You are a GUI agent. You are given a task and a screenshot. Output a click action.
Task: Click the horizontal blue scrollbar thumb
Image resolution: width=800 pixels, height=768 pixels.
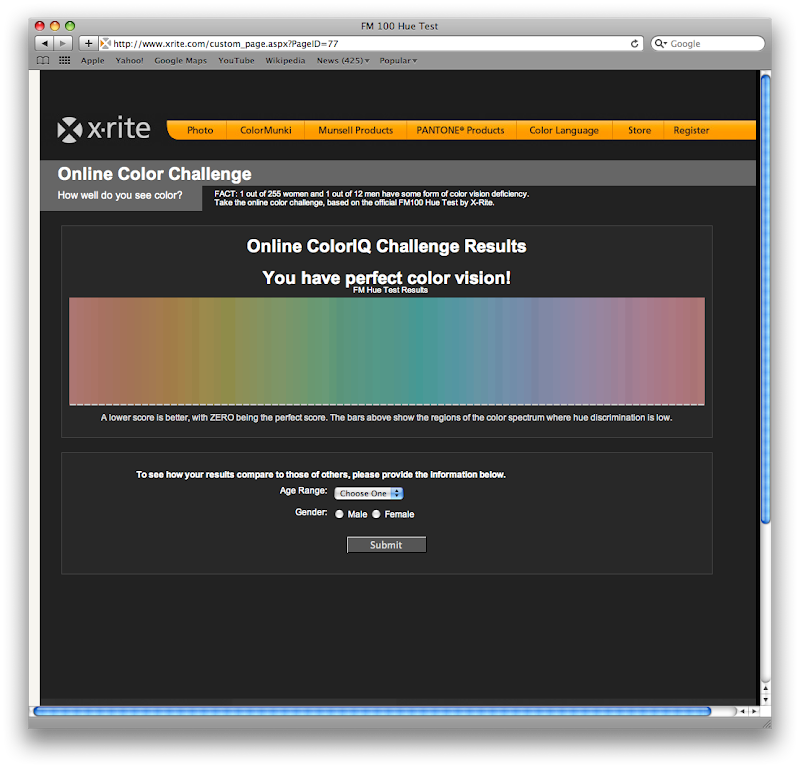(372, 711)
